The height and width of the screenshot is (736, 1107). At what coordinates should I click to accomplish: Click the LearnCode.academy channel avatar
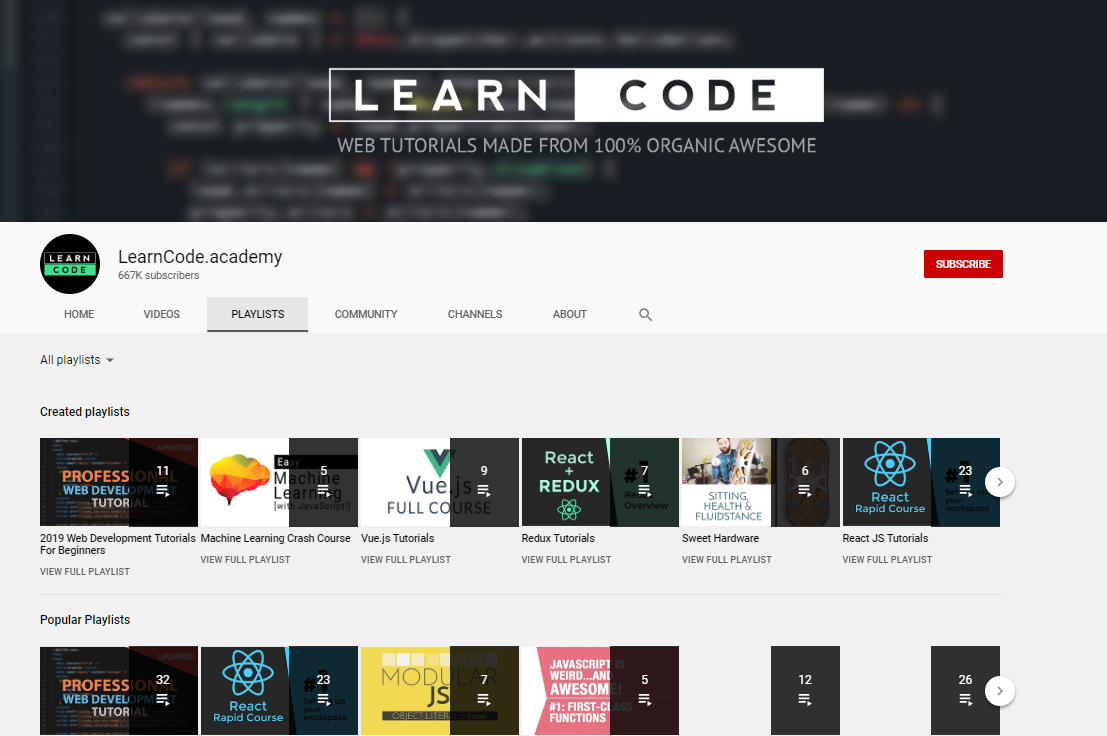coord(70,264)
